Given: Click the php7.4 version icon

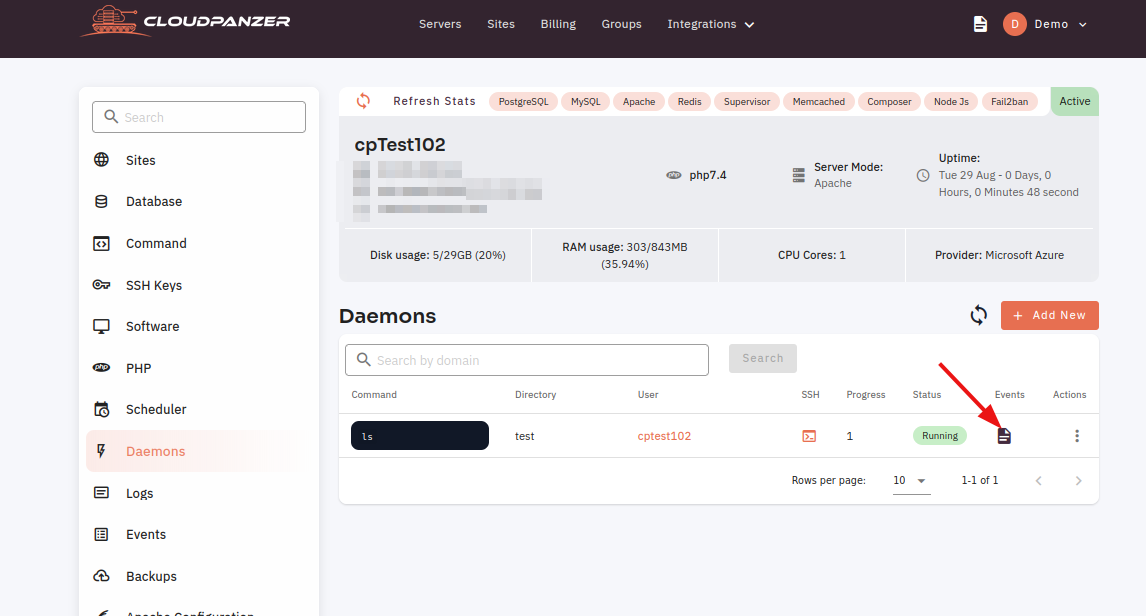Looking at the screenshot, I should [674, 175].
